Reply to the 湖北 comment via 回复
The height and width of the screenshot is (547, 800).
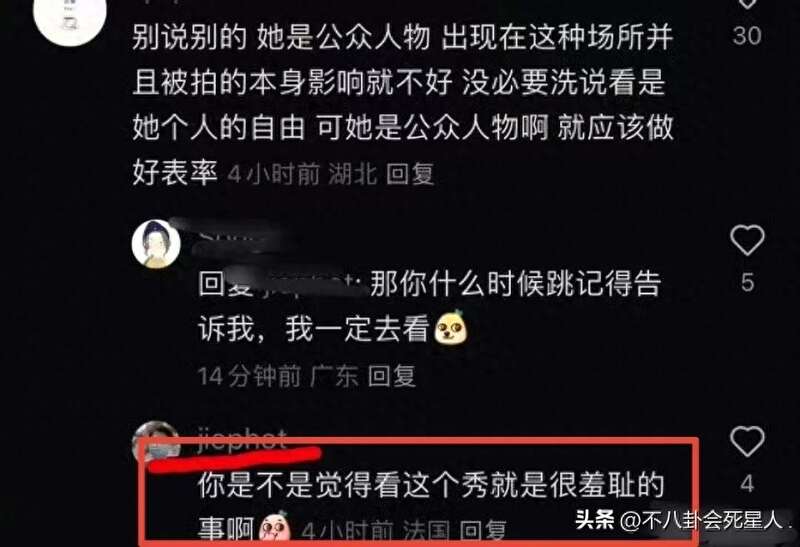pyautogui.click(x=410, y=174)
